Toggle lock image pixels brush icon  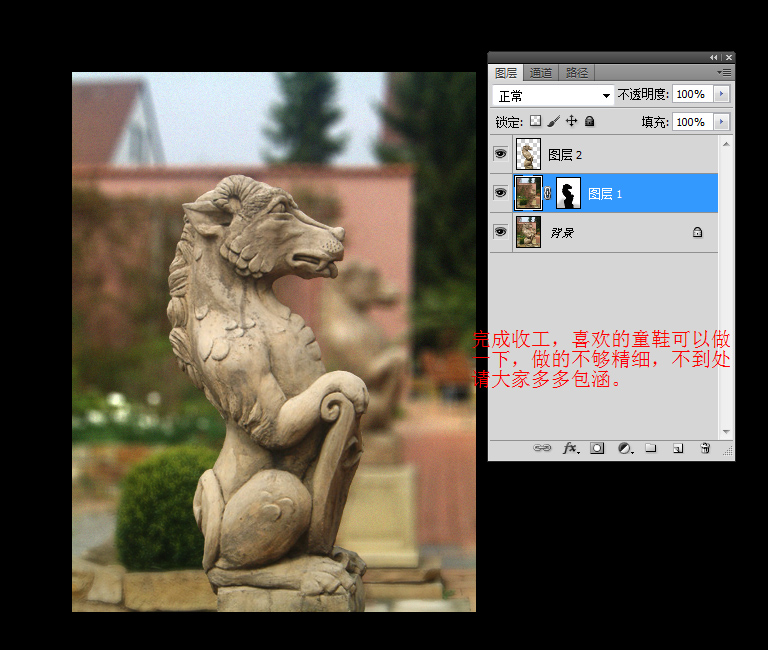point(553,121)
